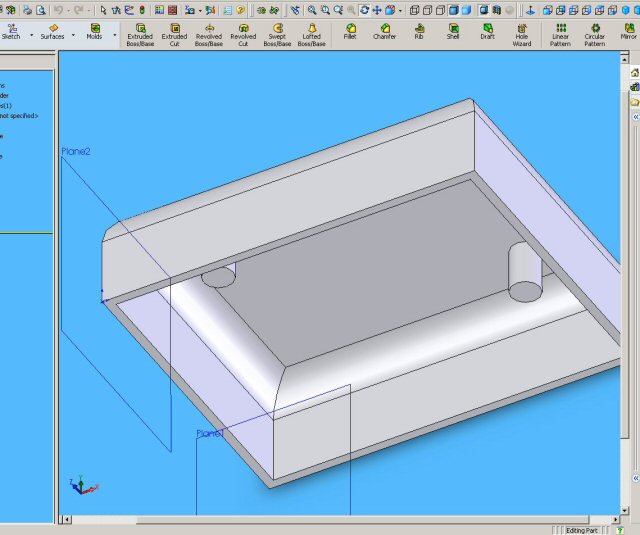
Task: Select the Extruded Boss/Base tool
Action: pos(140,34)
